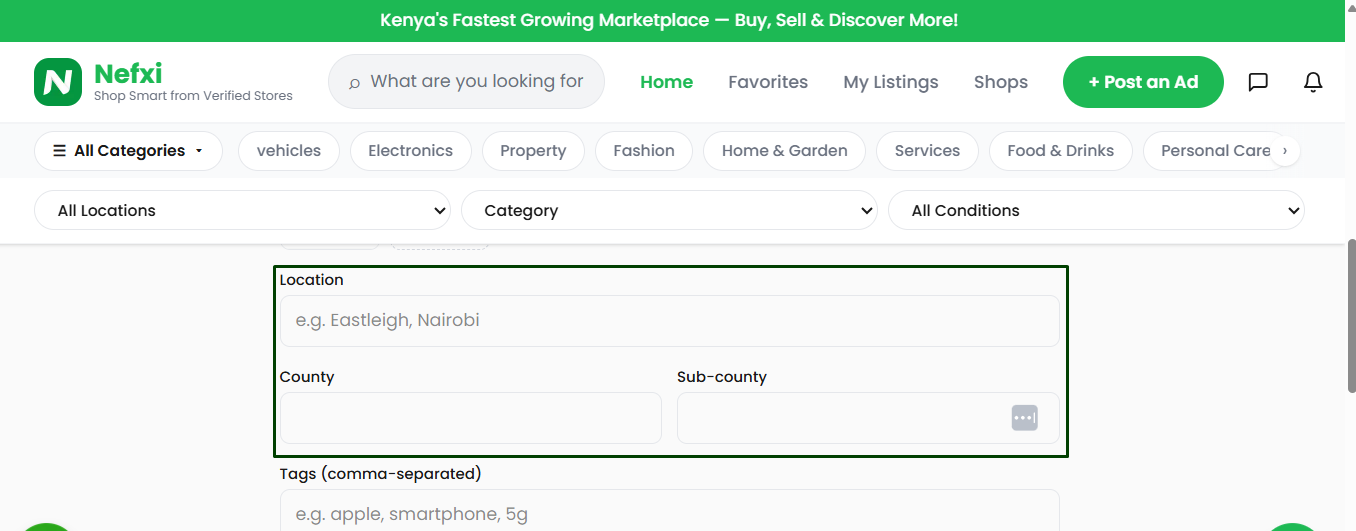Open the notifications bell icon
The height and width of the screenshot is (531, 1356).
click(1313, 82)
